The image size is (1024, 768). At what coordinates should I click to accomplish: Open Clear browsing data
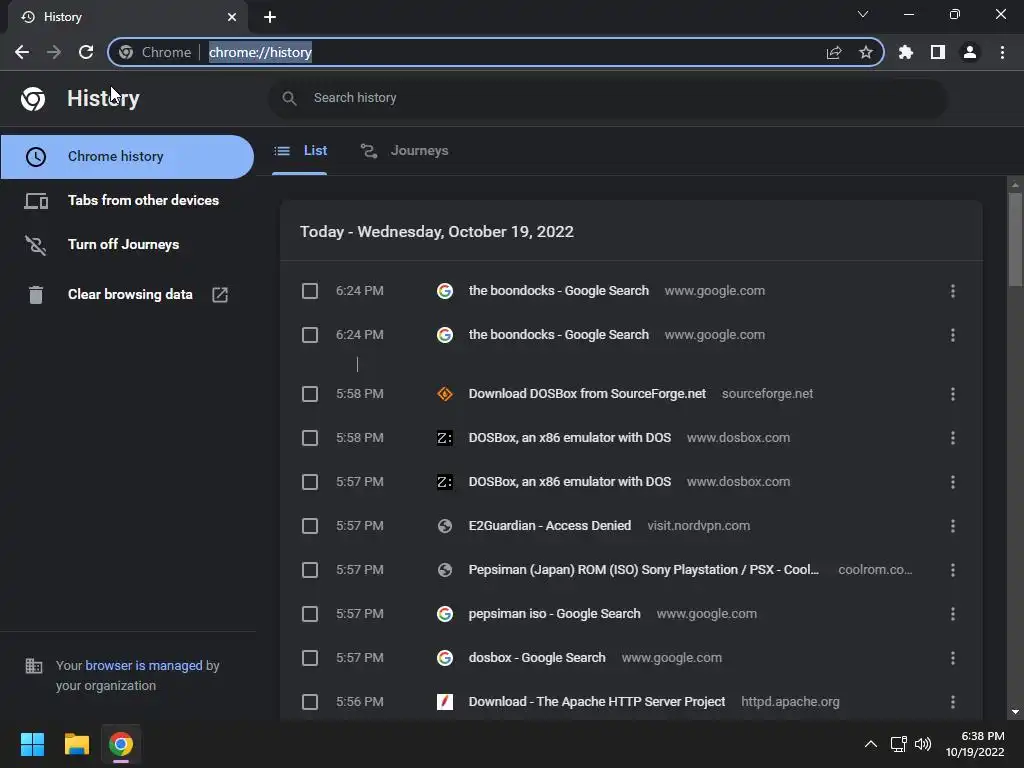tap(127, 295)
